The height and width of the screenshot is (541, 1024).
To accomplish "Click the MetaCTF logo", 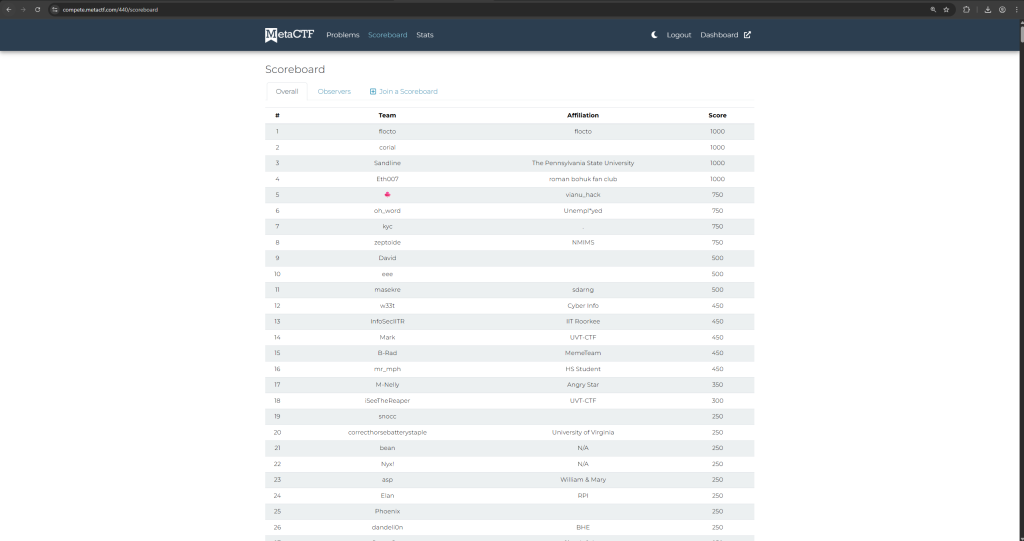I will tap(288, 35).
